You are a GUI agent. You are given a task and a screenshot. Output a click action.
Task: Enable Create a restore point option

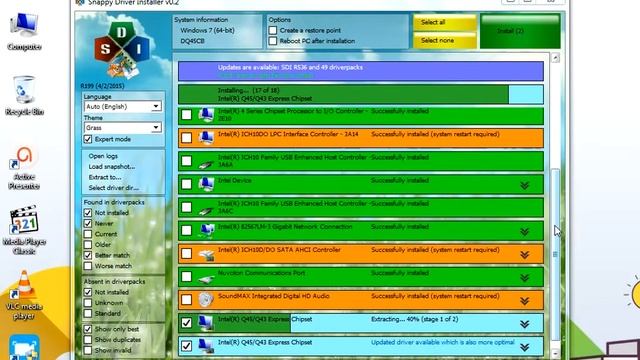coord(273,30)
